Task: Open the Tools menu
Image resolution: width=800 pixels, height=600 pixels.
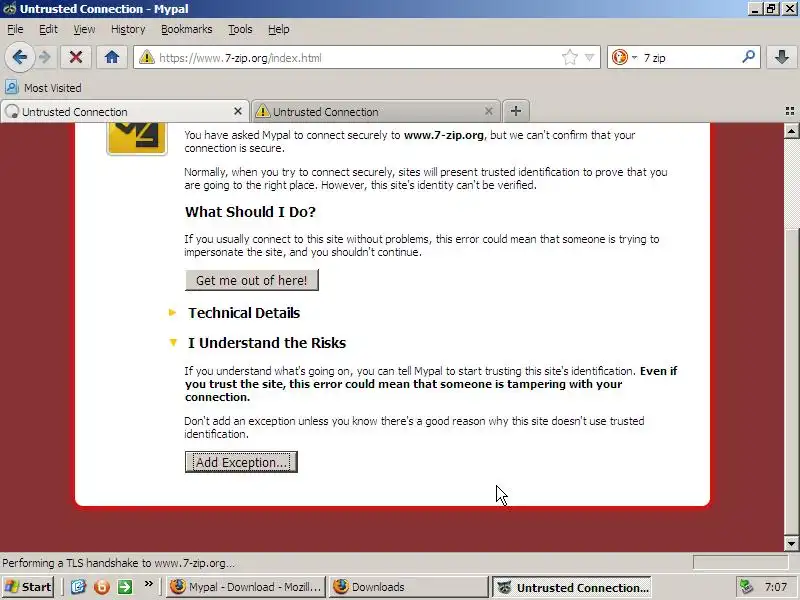Action: [240, 29]
